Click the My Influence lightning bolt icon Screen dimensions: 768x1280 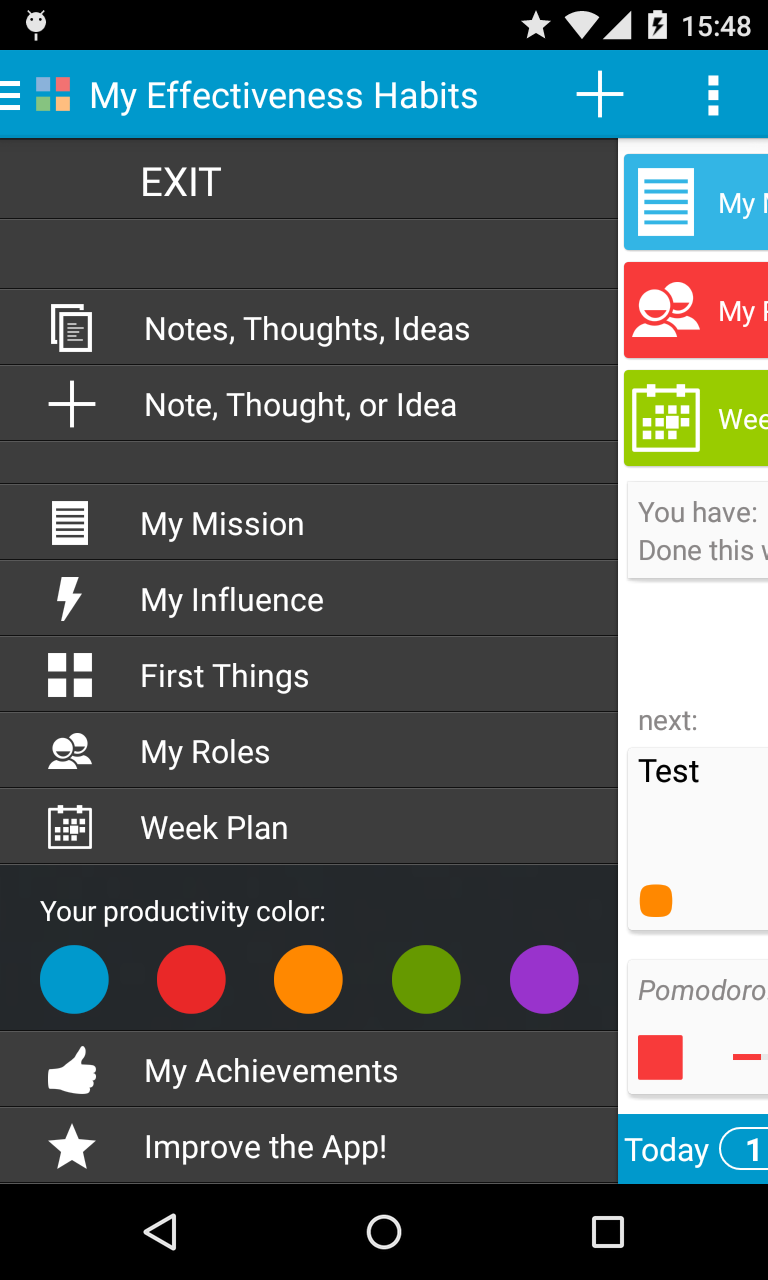pos(69,599)
